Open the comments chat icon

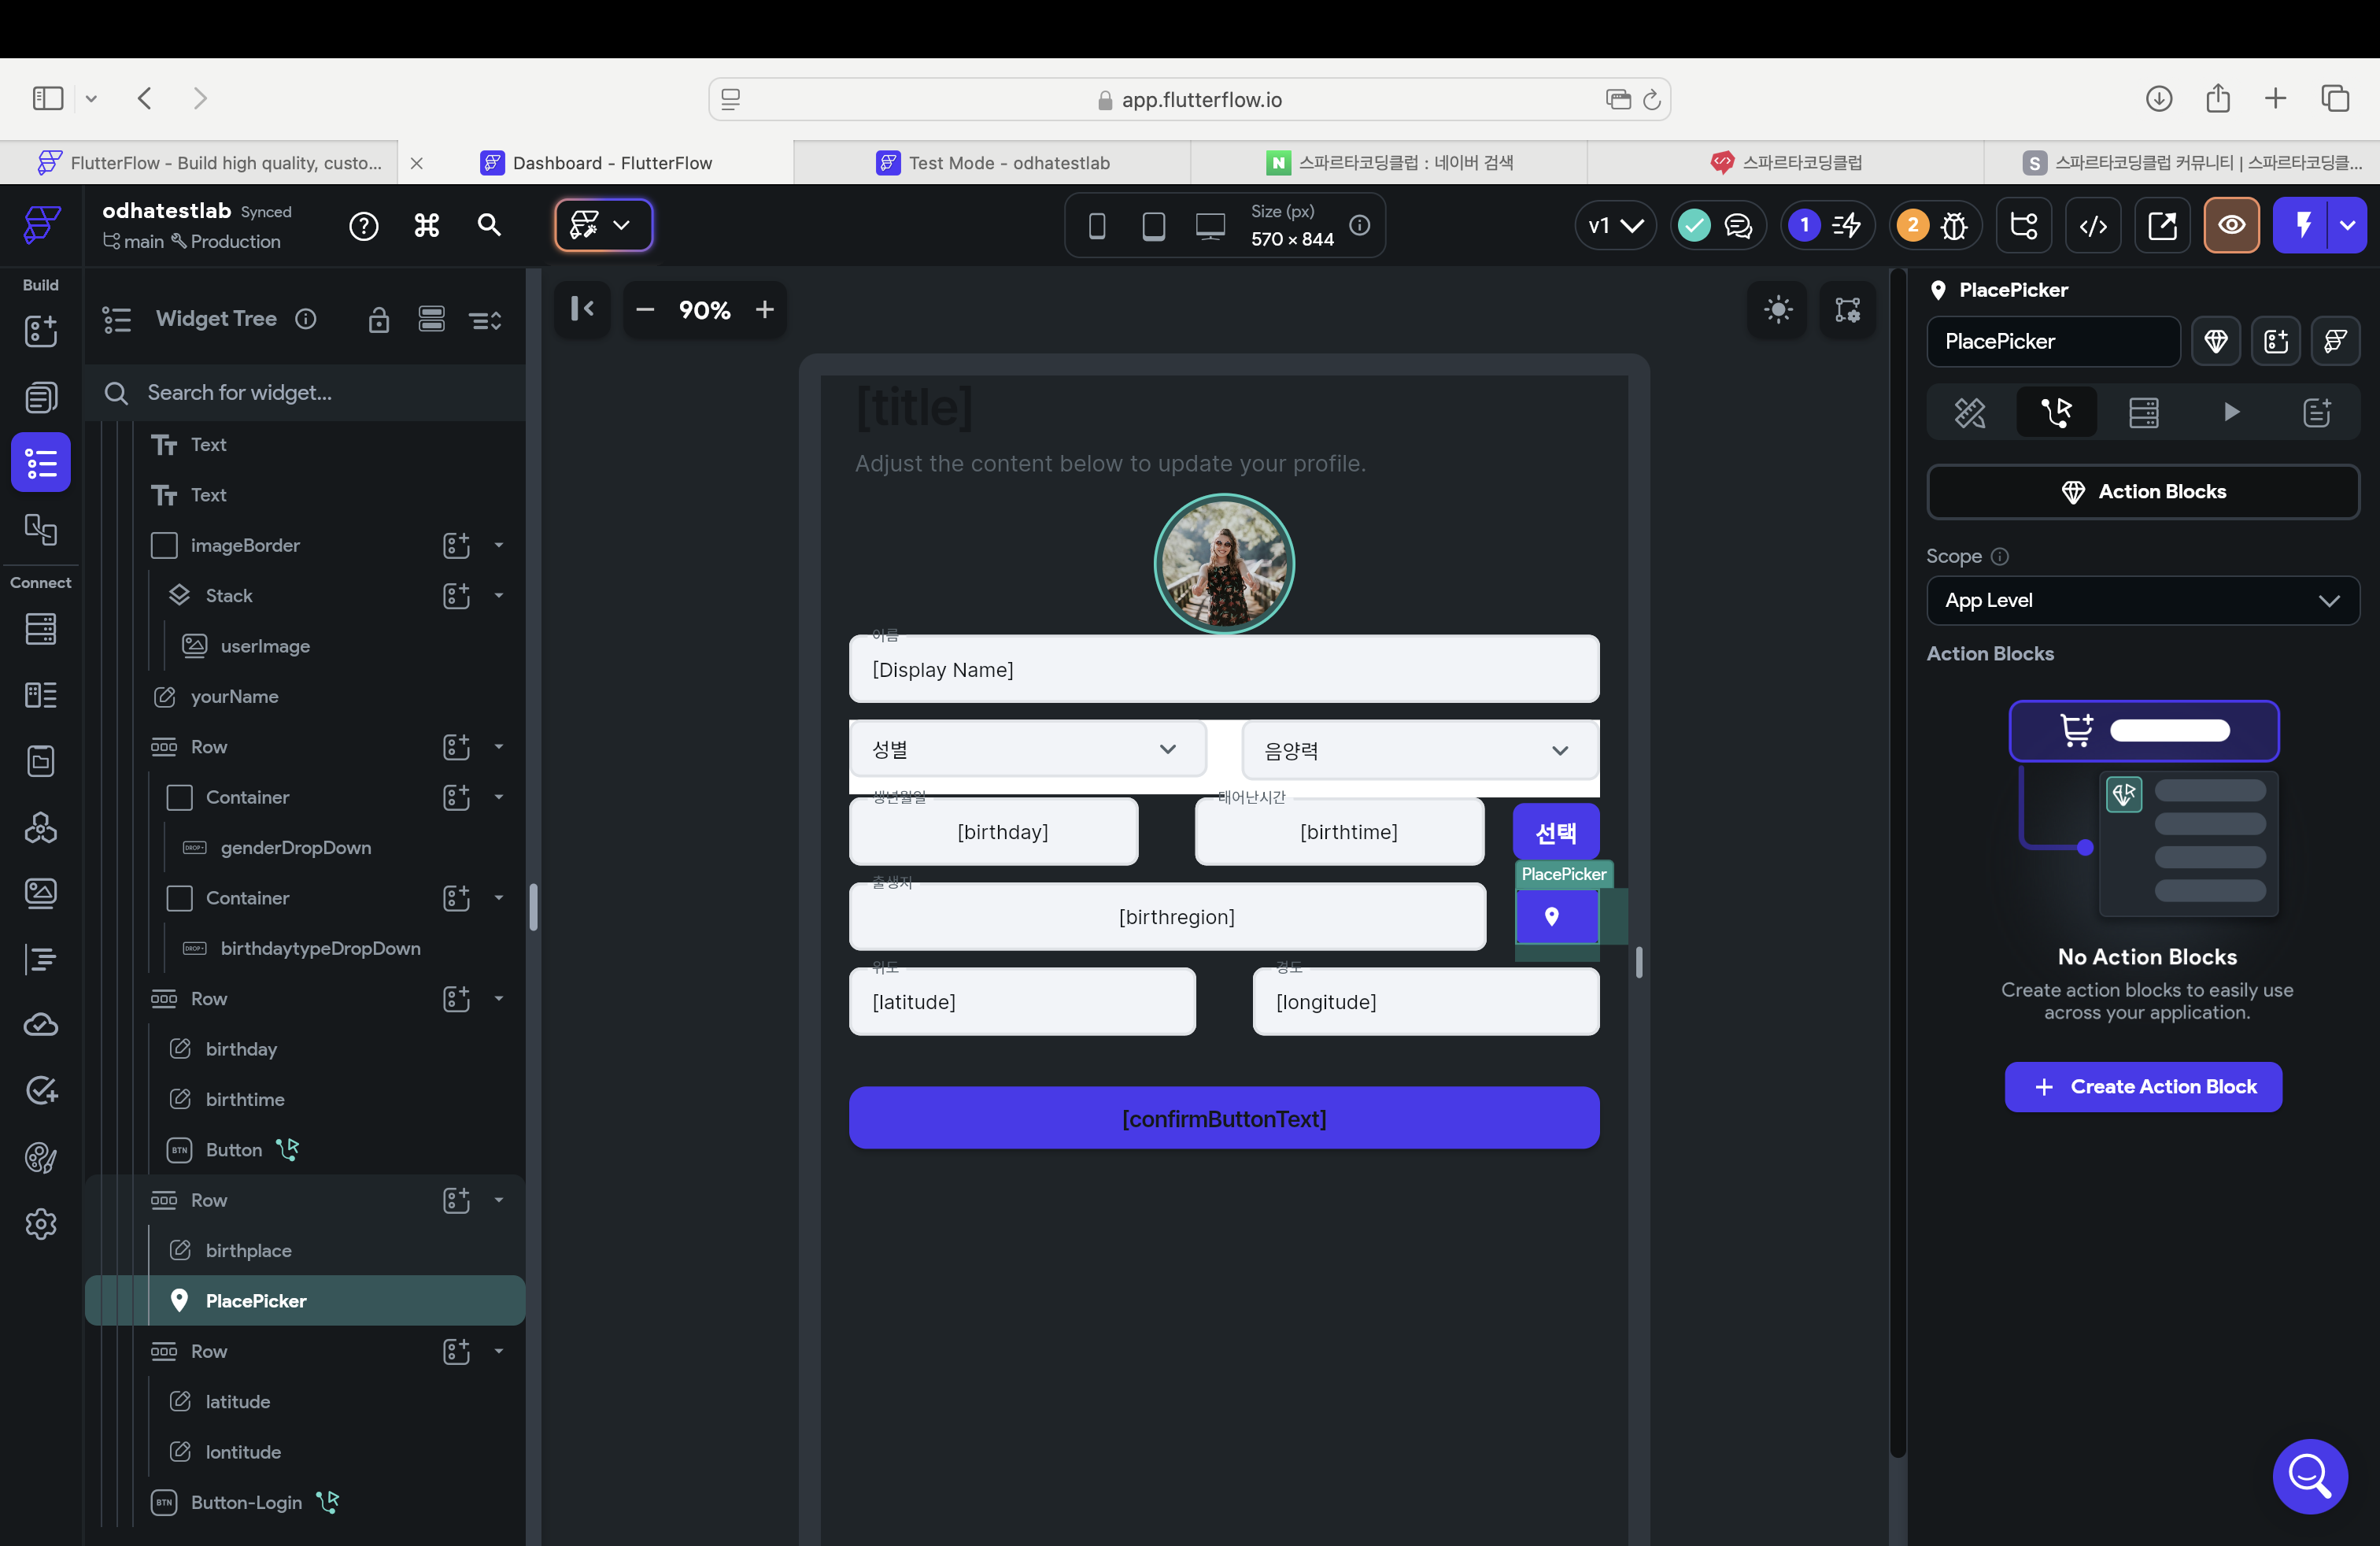click(x=1738, y=226)
